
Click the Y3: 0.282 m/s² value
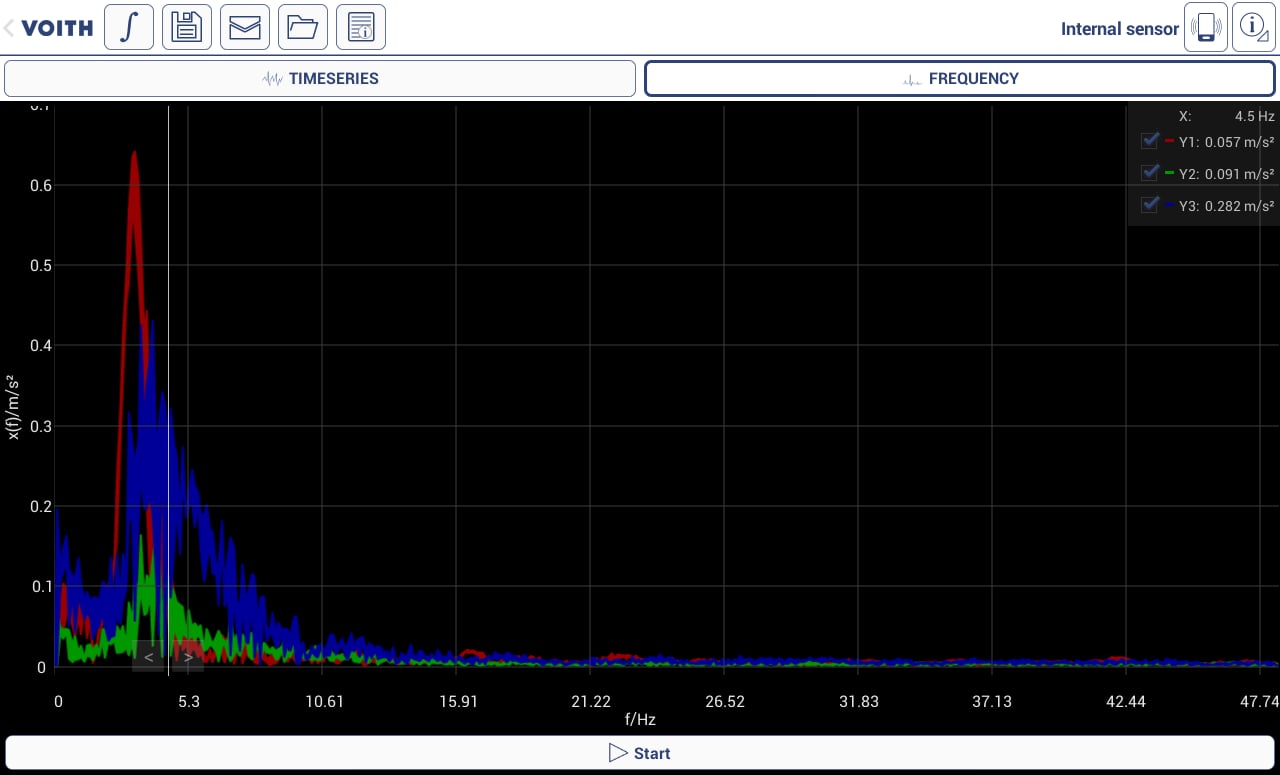click(1227, 206)
